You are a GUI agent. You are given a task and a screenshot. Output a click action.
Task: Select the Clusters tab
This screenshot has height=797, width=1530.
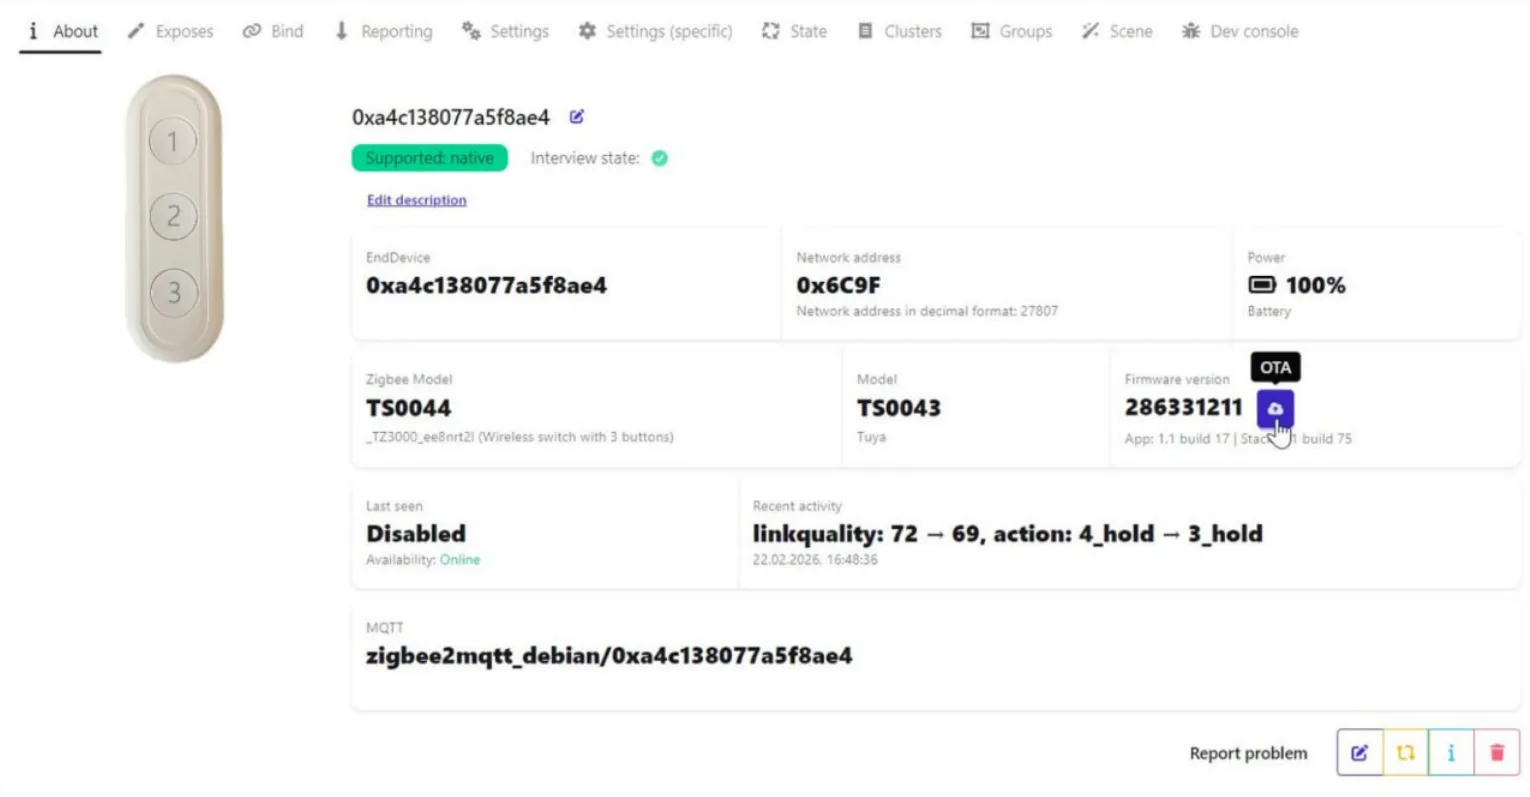pyautogui.click(x=900, y=31)
